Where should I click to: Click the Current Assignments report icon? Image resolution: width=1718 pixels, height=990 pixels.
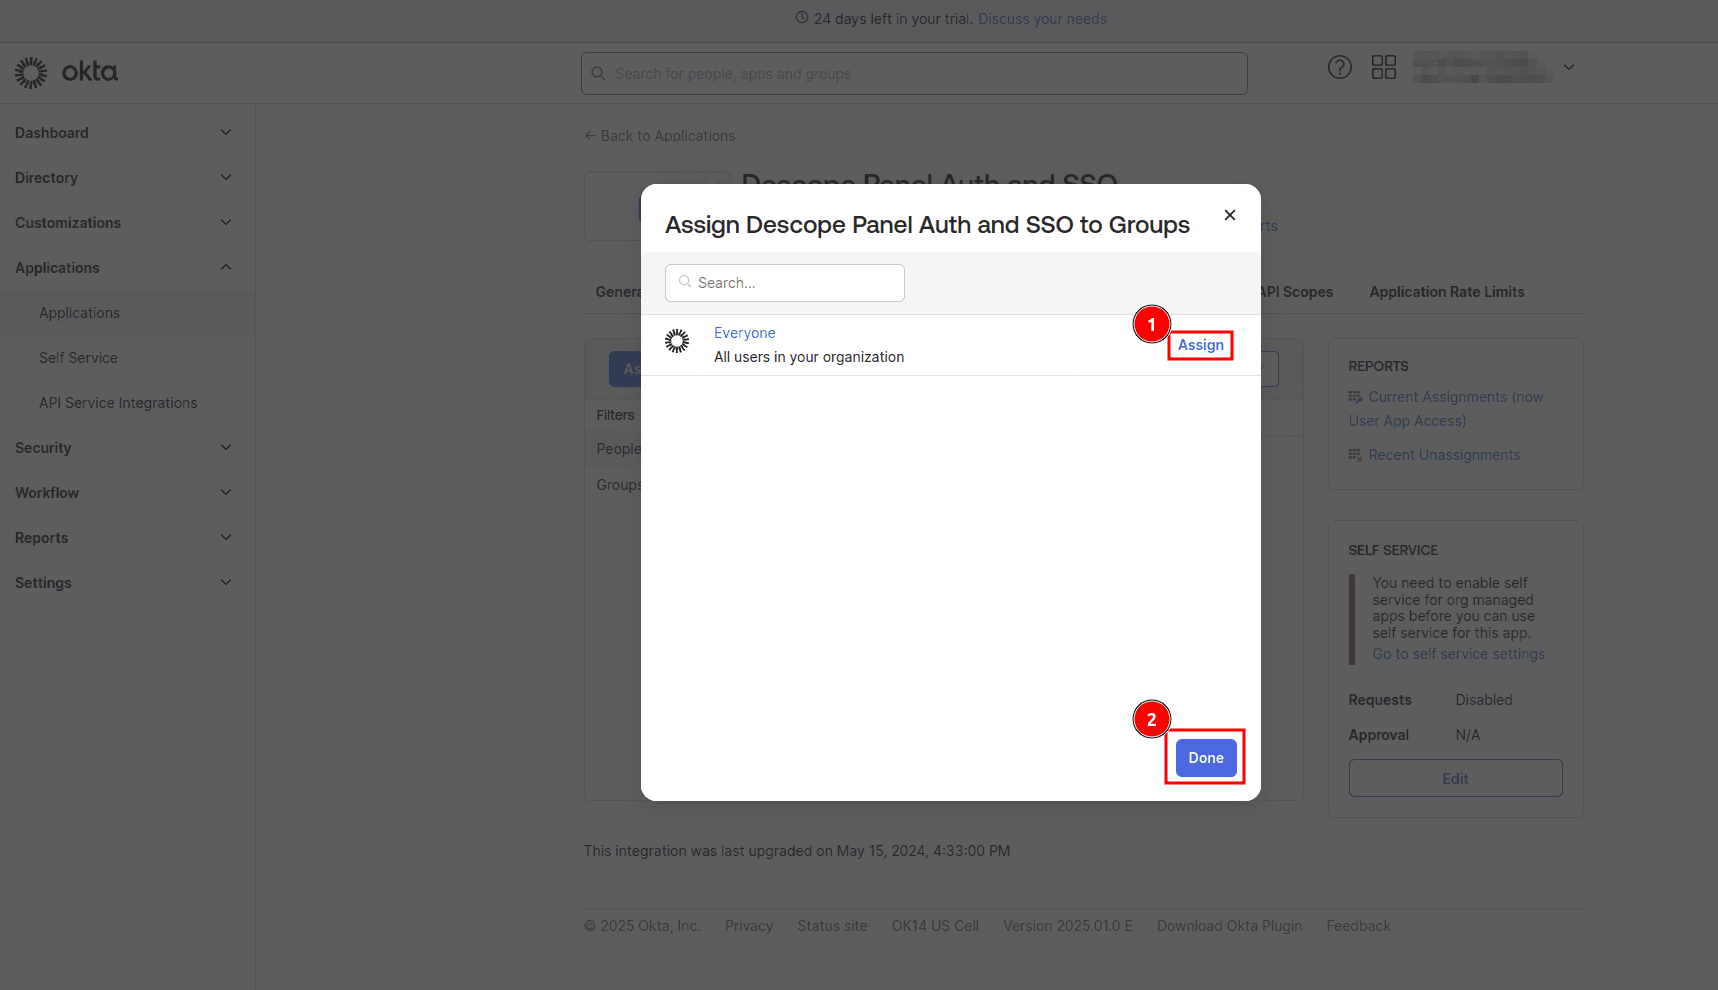pos(1356,396)
